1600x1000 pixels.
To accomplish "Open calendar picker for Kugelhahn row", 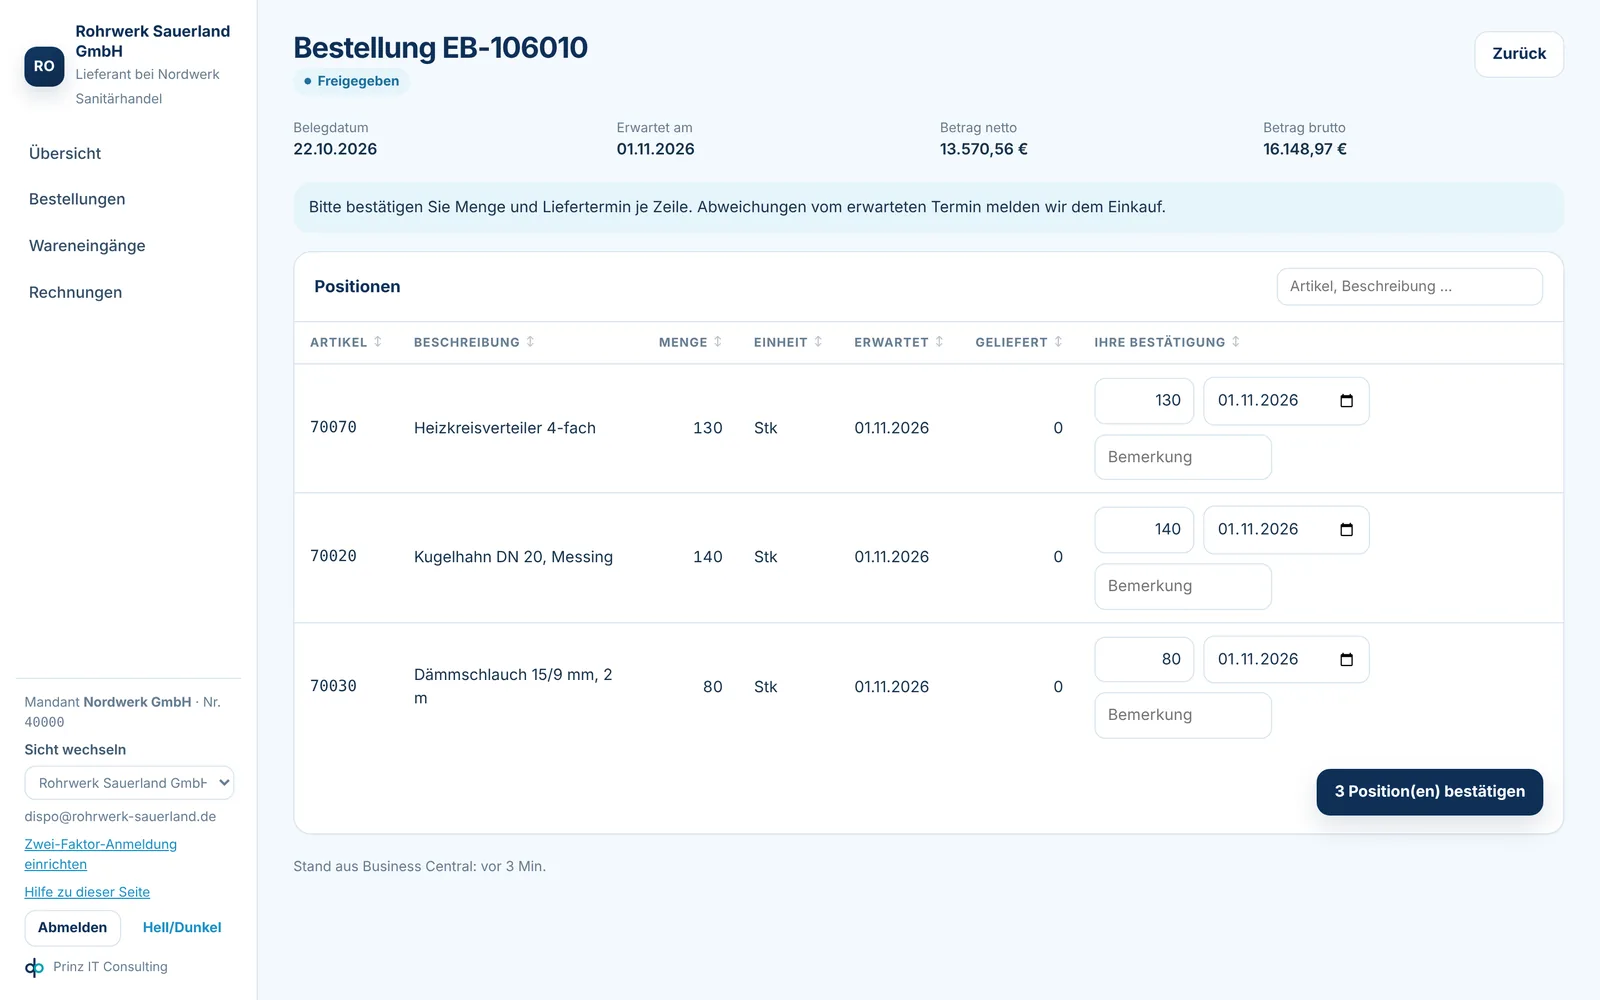I will (x=1346, y=530).
